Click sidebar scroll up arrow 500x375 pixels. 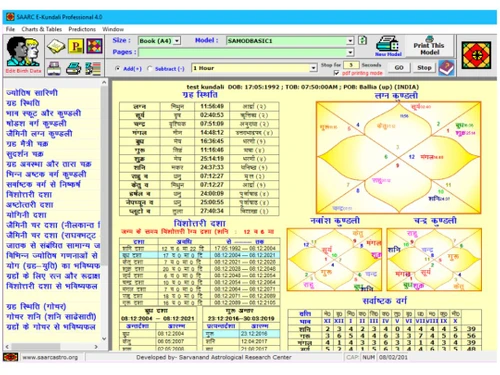click(x=104, y=82)
